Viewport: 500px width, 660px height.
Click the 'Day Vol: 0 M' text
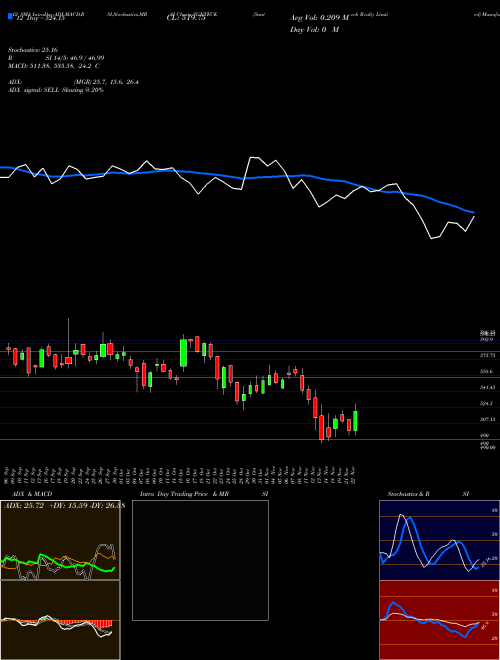[314, 30]
